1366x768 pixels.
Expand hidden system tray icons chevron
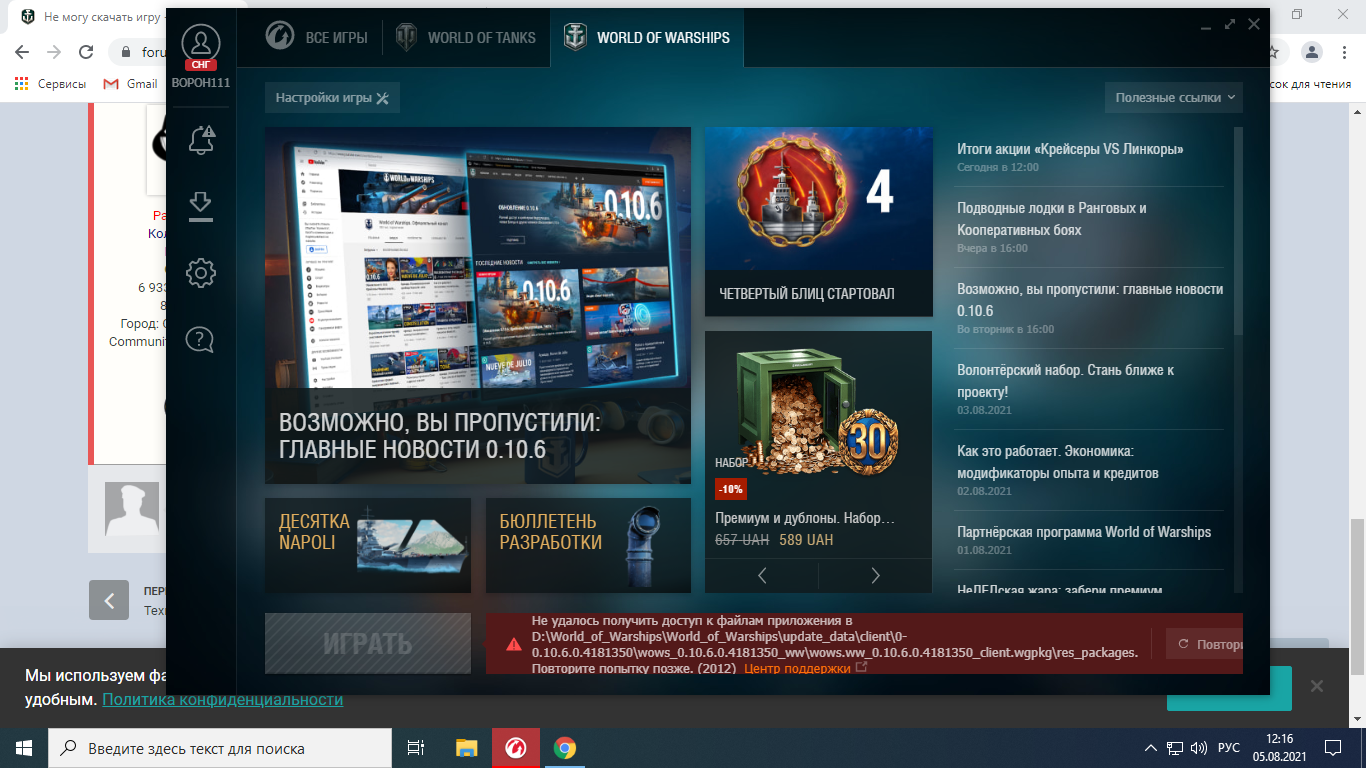click(1151, 747)
